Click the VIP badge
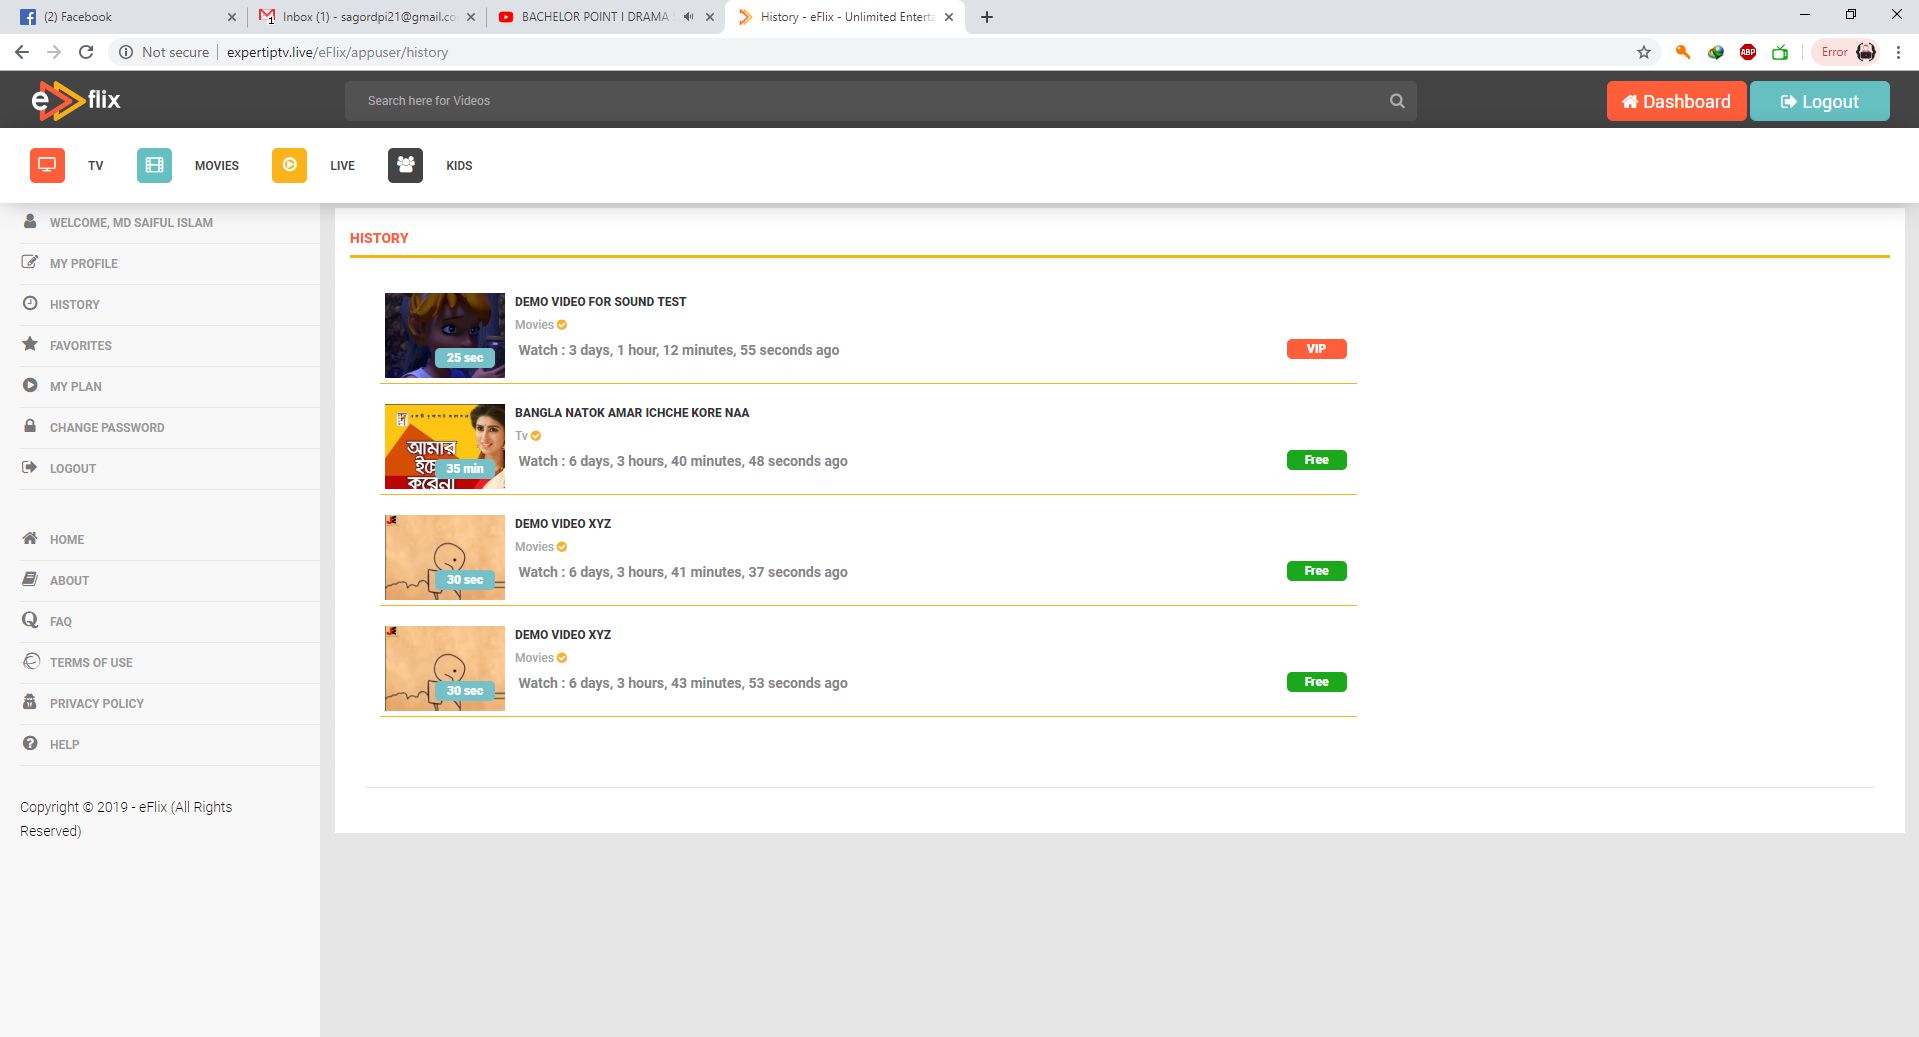The height and width of the screenshot is (1037, 1919). click(1316, 349)
